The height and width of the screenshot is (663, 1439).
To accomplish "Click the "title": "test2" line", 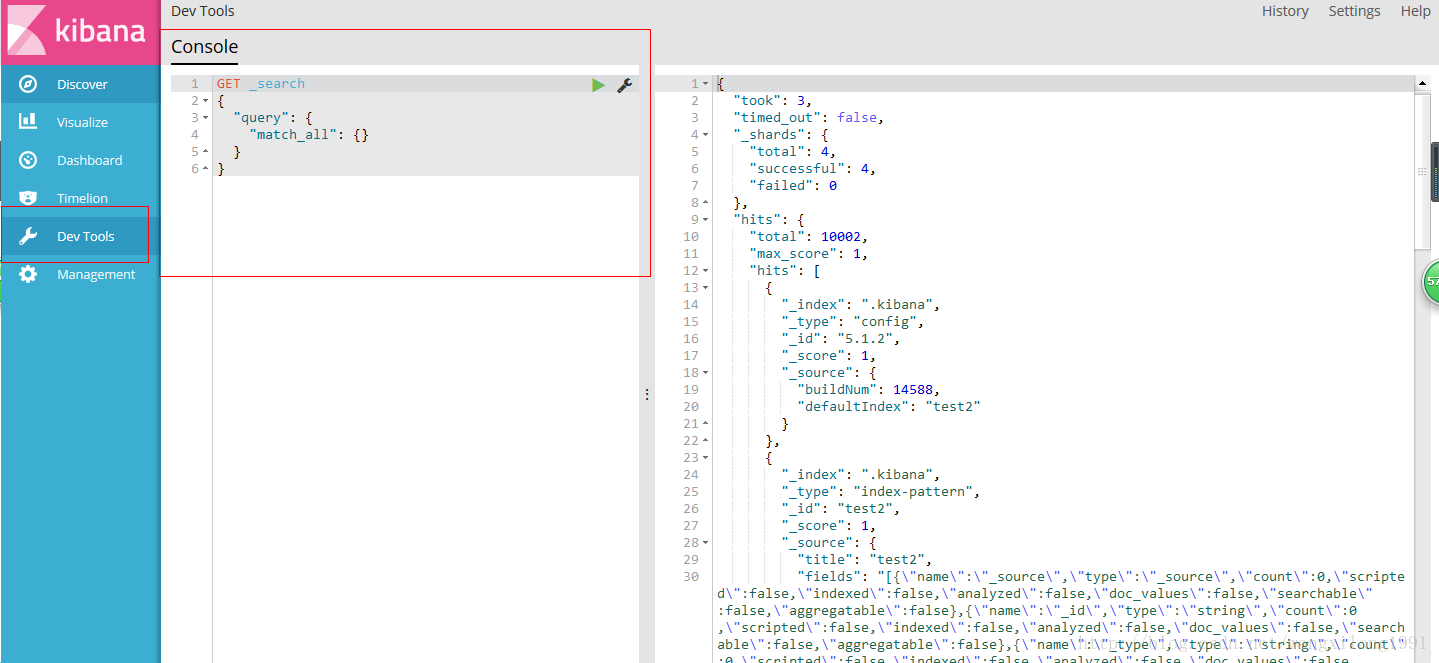I will pos(865,560).
